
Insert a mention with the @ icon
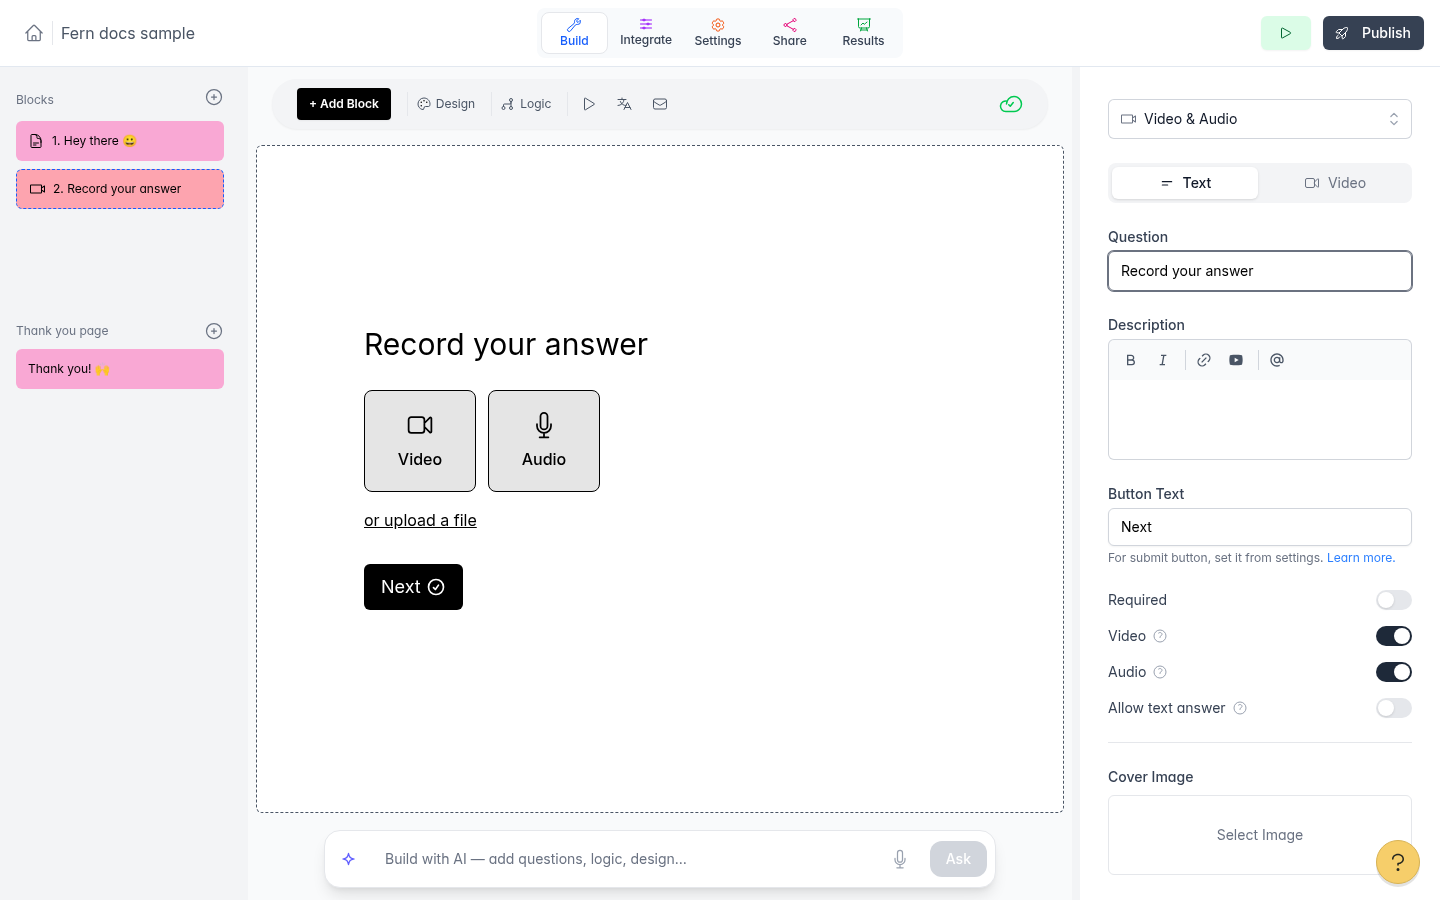pos(1277,360)
